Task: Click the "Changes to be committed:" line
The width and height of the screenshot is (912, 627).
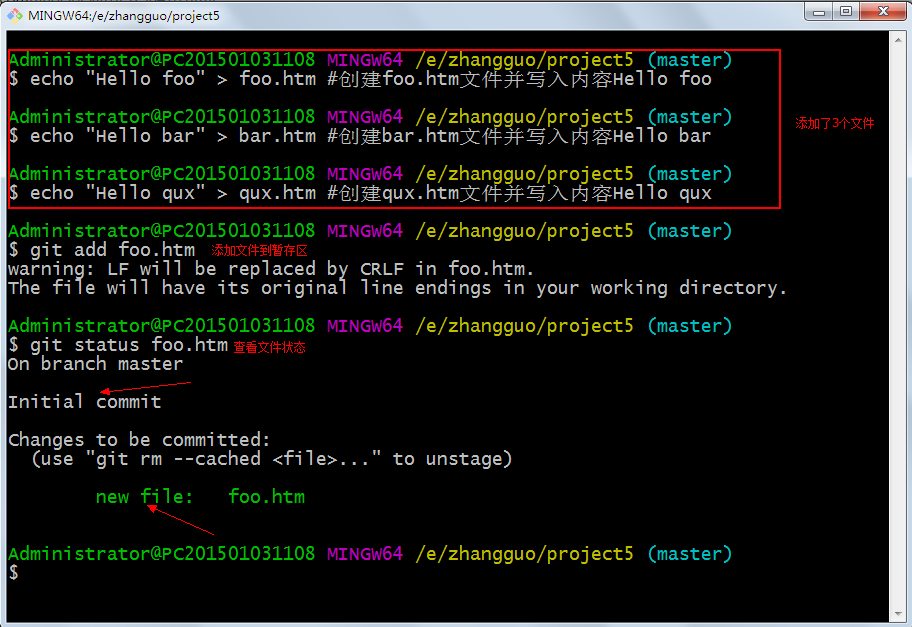Action: click(139, 440)
